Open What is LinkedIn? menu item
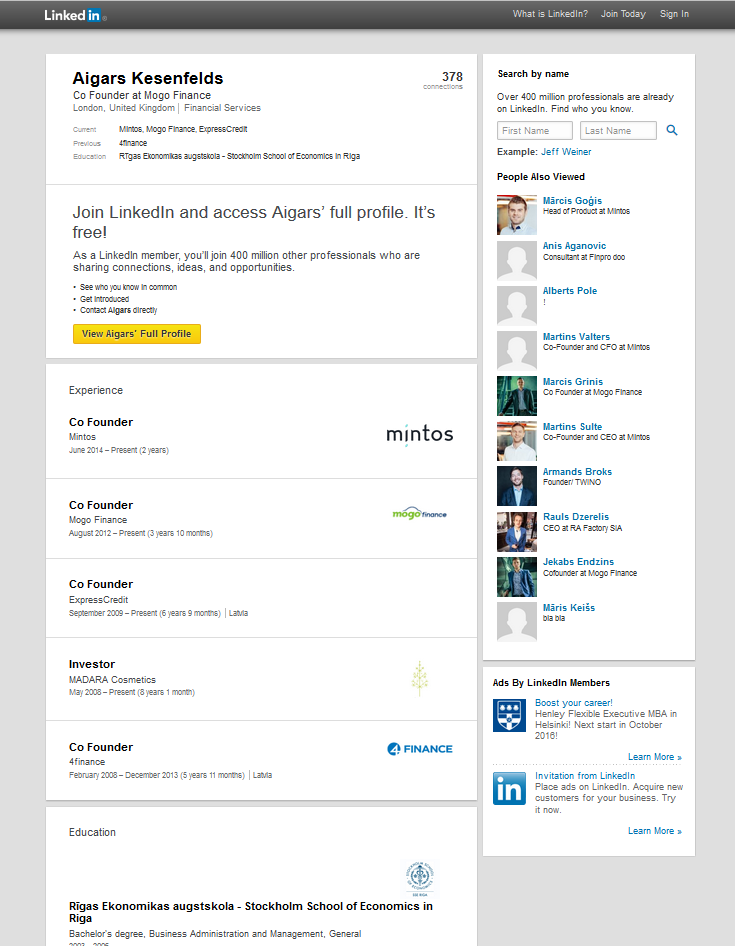This screenshot has width=735, height=946. pyautogui.click(x=550, y=14)
